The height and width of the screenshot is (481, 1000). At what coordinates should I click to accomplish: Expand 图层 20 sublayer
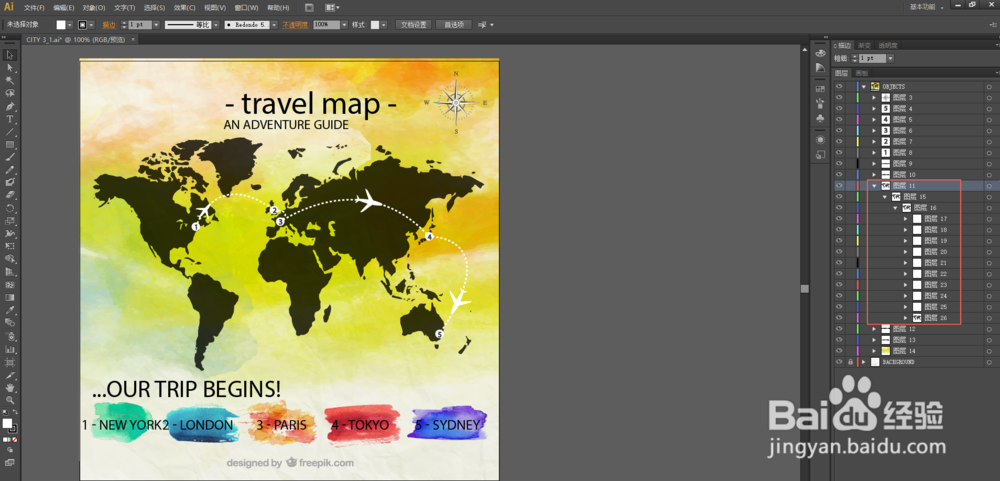tap(906, 252)
